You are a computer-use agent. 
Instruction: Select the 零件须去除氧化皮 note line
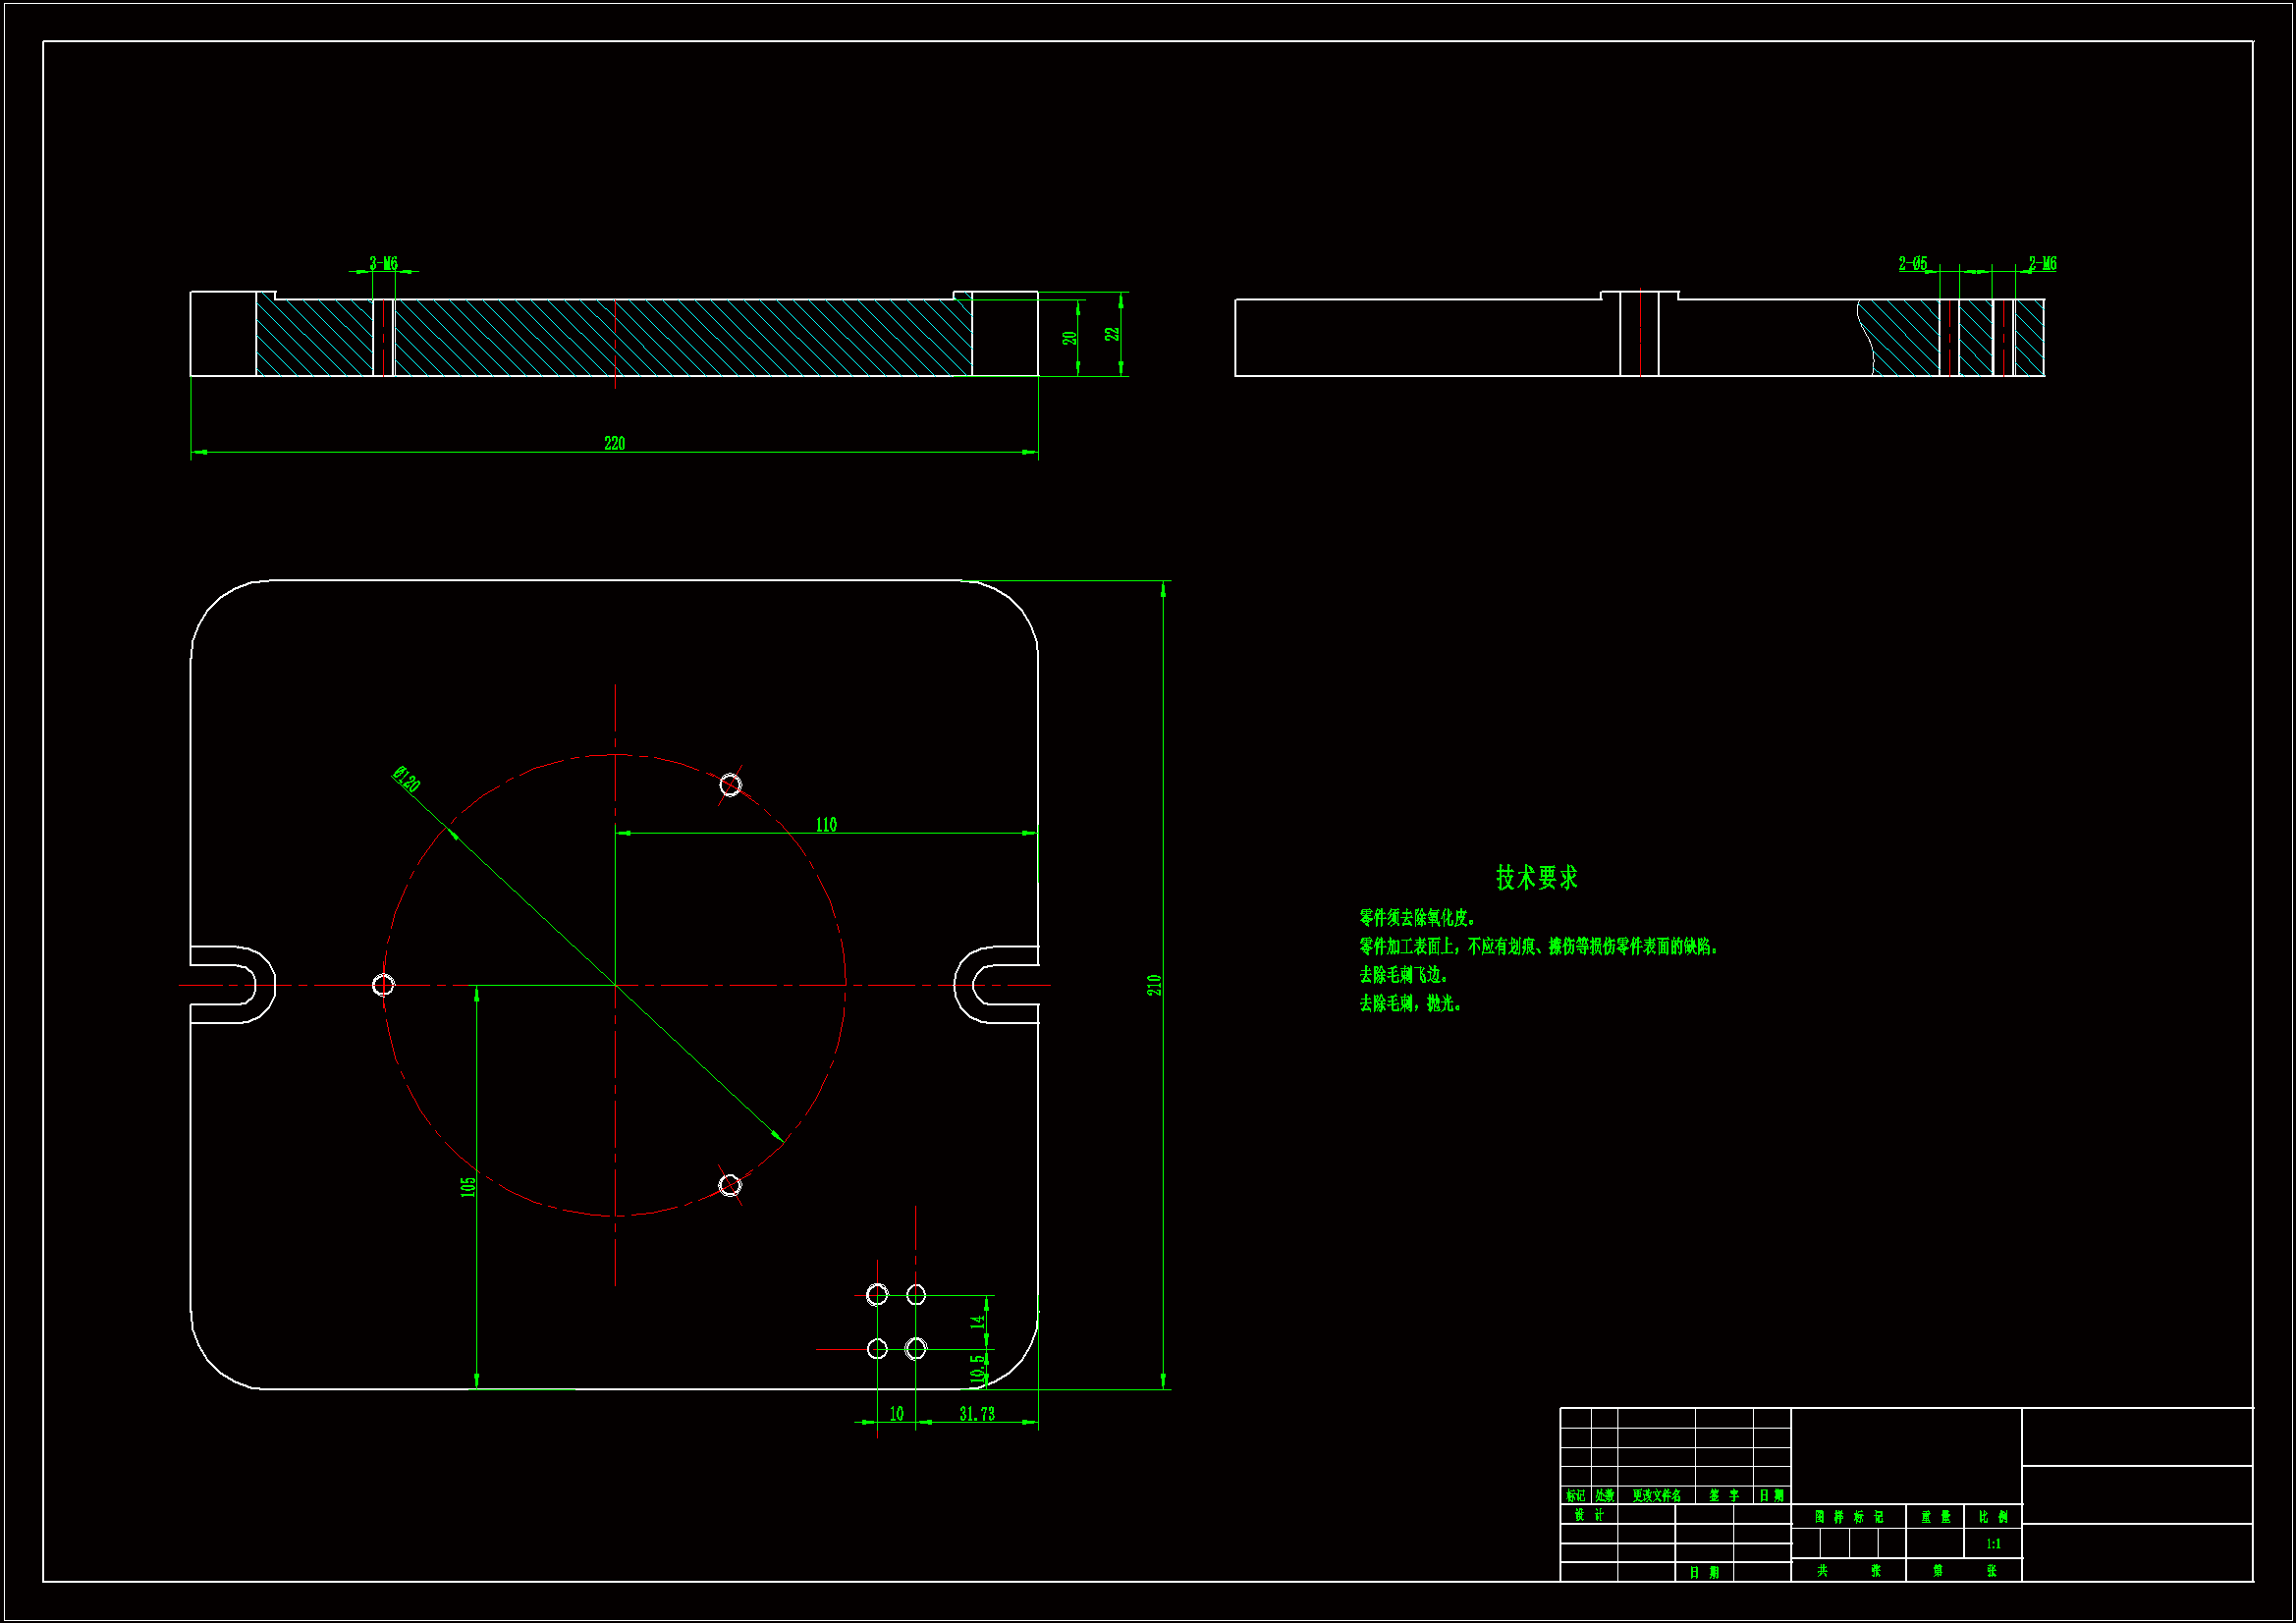tap(1417, 918)
